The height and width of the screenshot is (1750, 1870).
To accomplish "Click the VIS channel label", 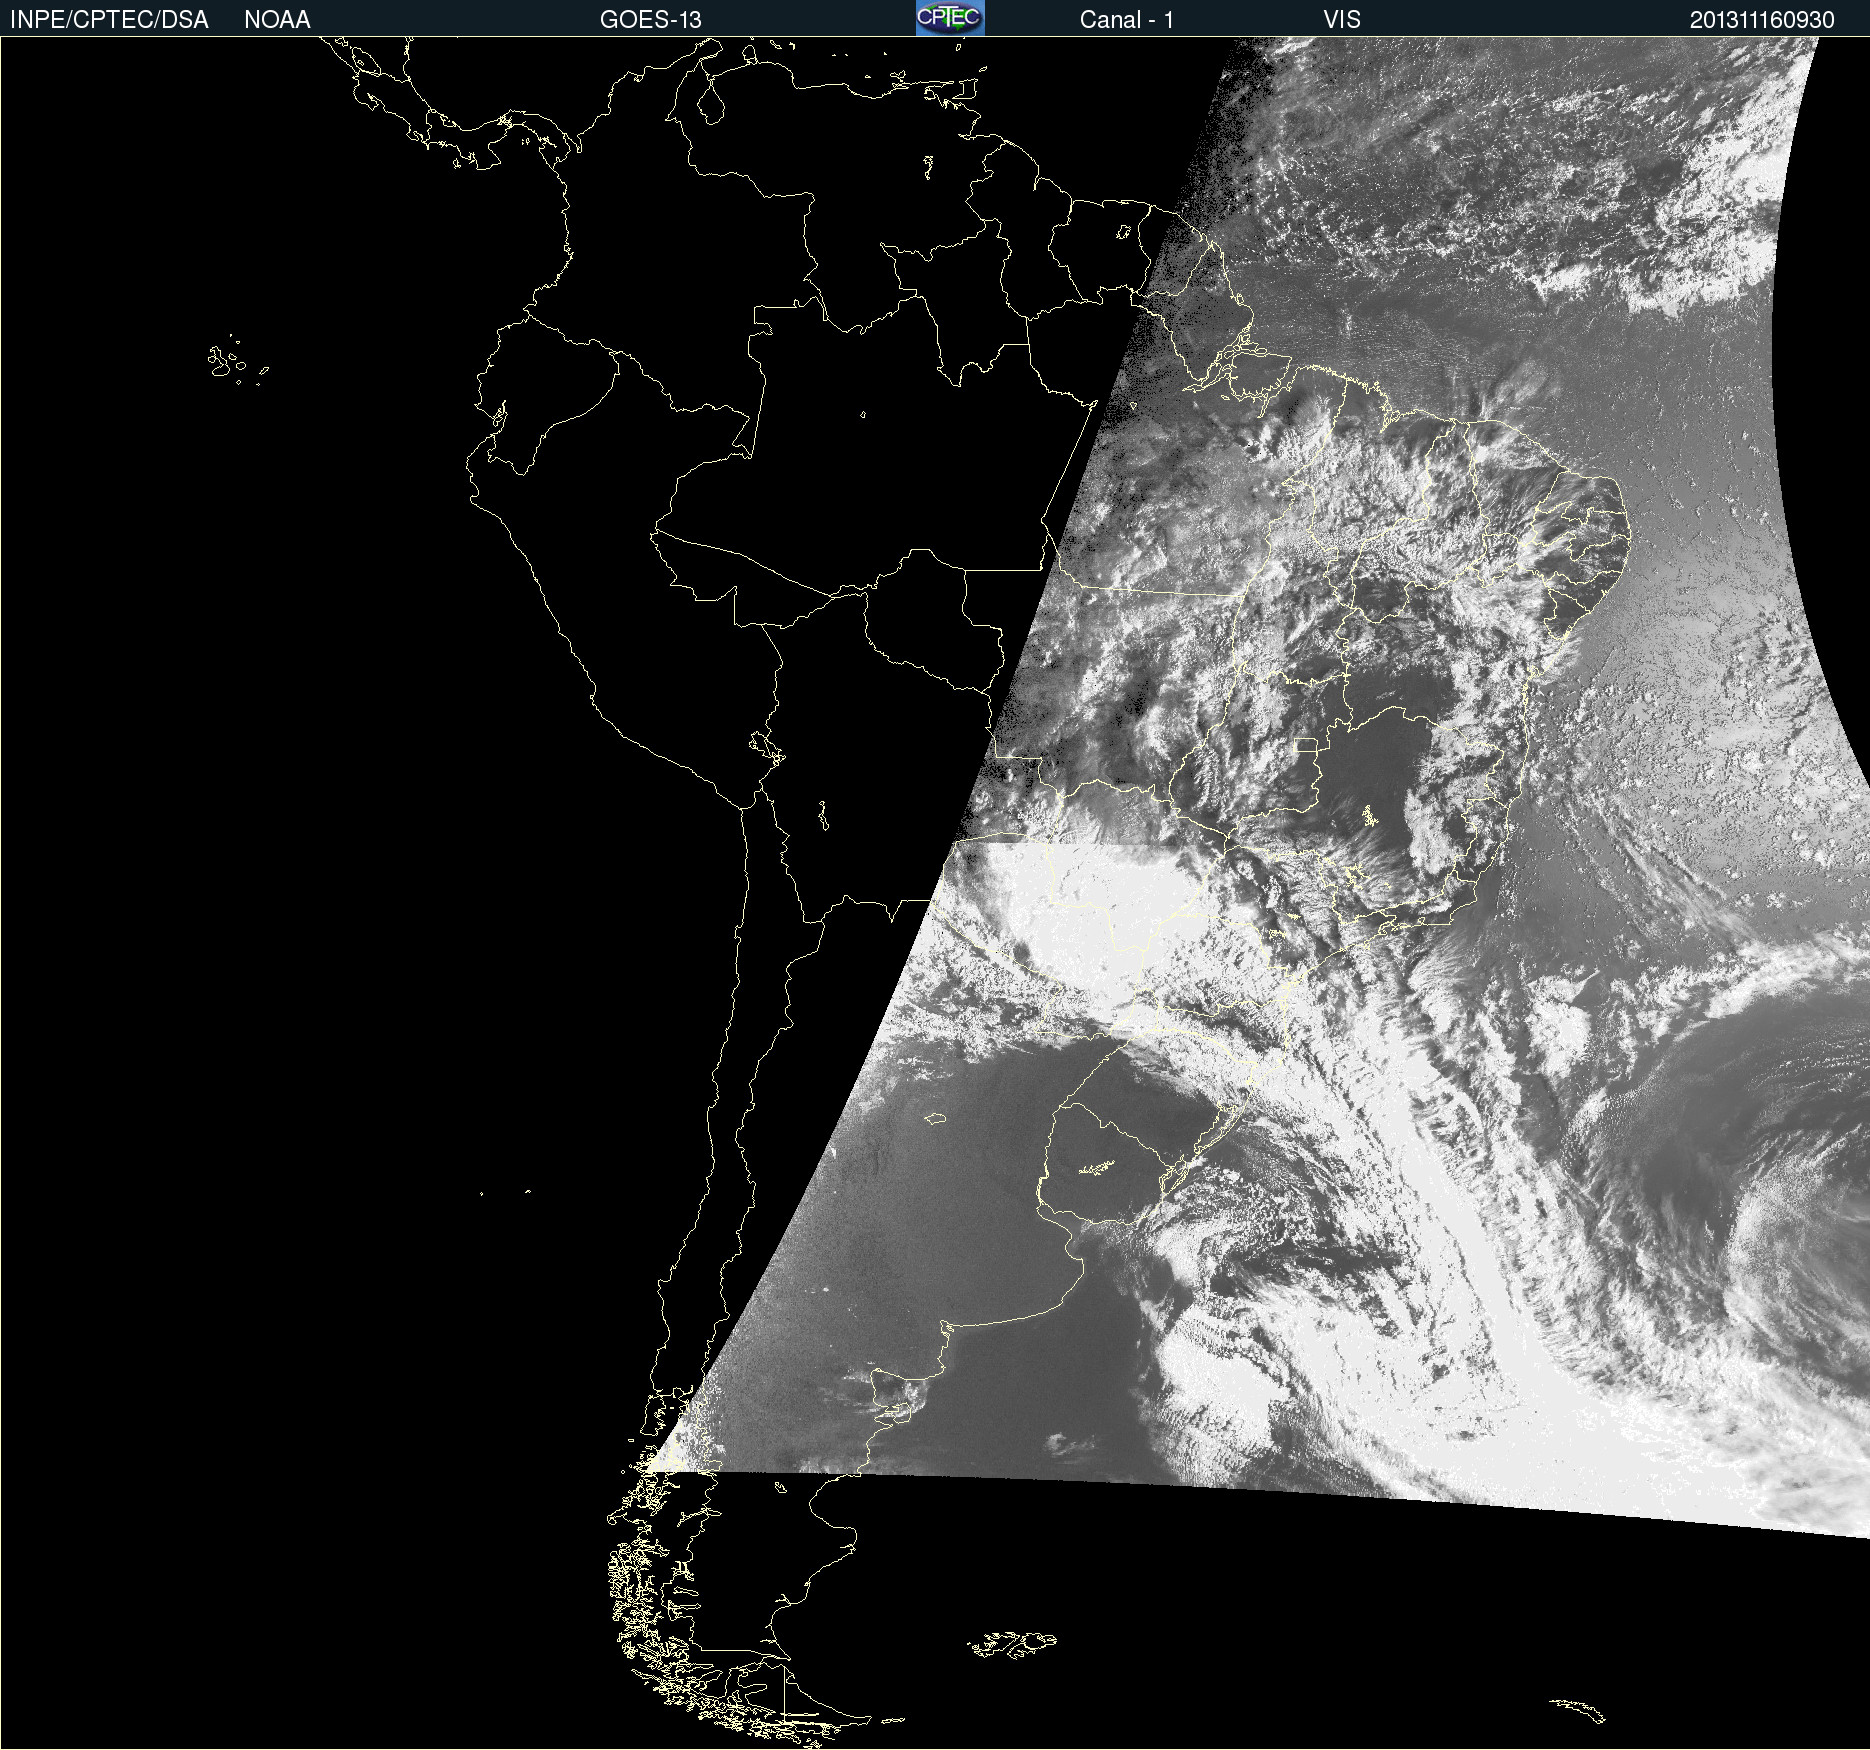I will pyautogui.click(x=1342, y=20).
